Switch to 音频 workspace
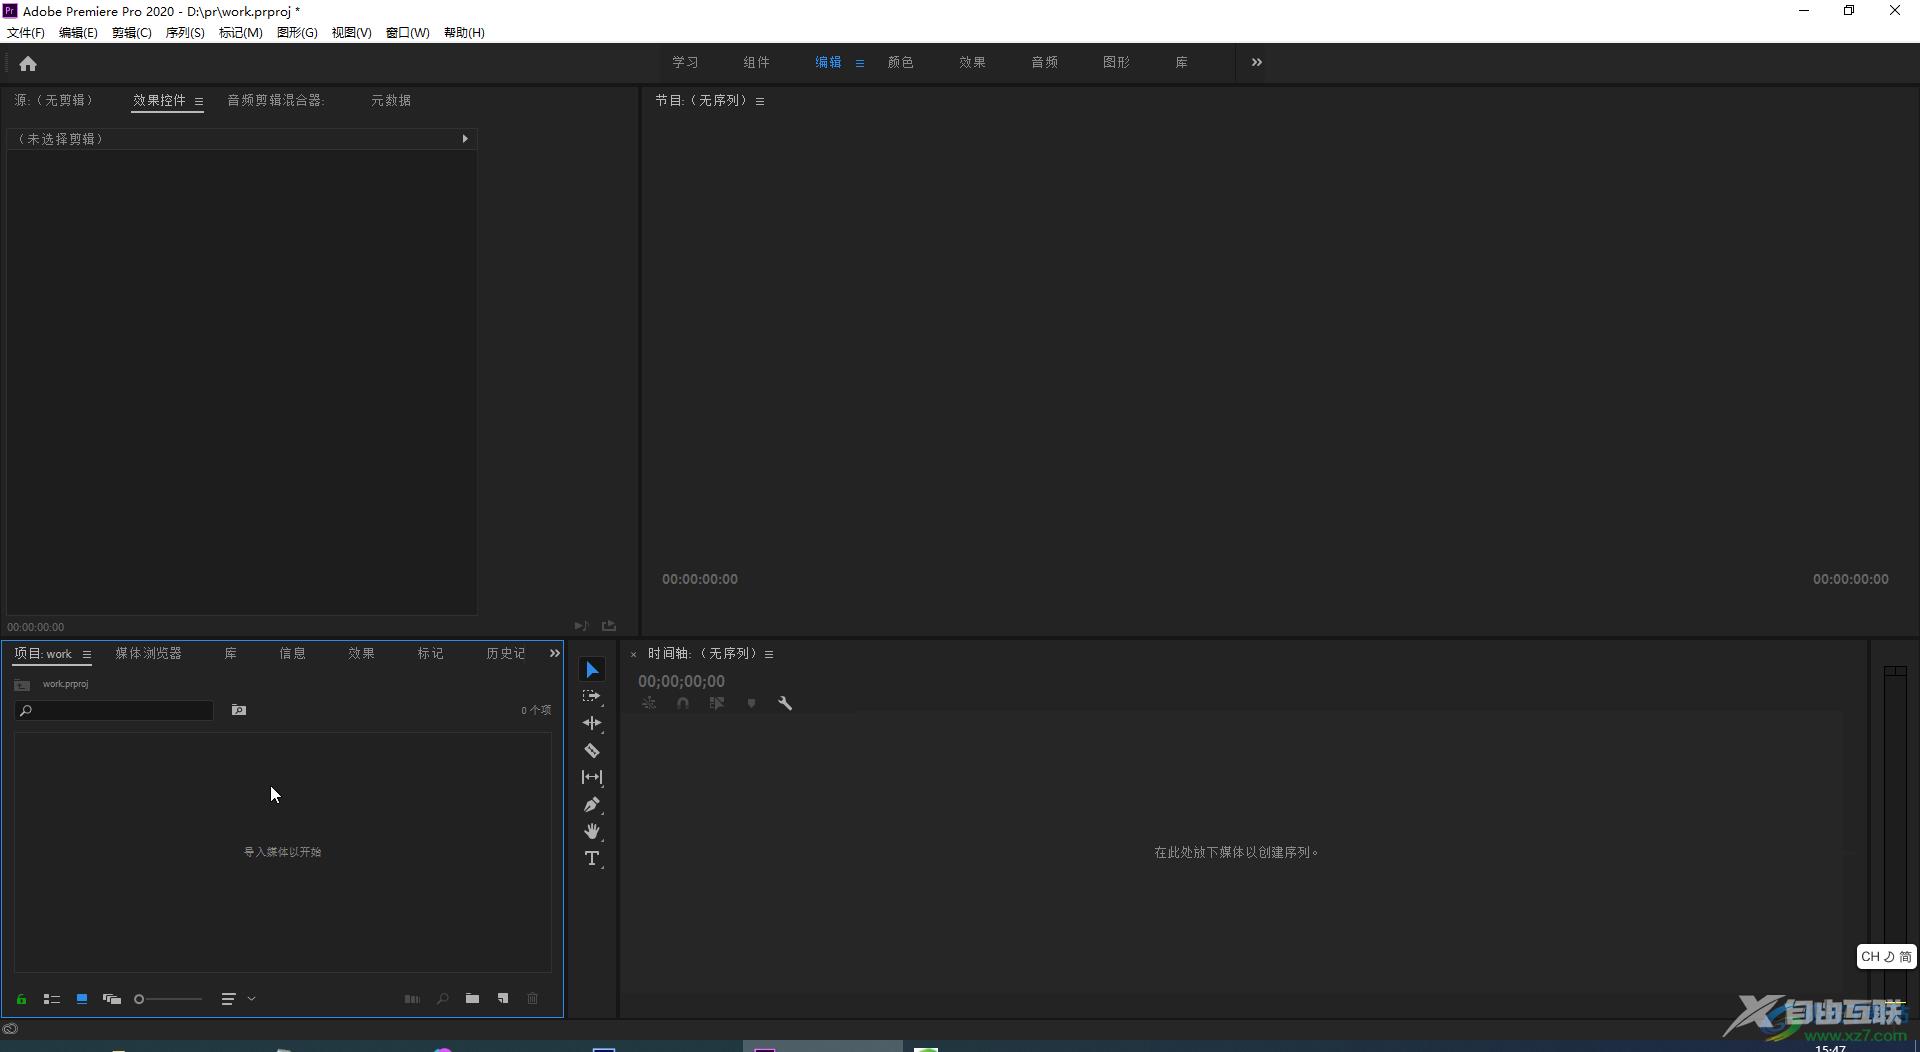The height and width of the screenshot is (1052, 1920). [x=1044, y=62]
